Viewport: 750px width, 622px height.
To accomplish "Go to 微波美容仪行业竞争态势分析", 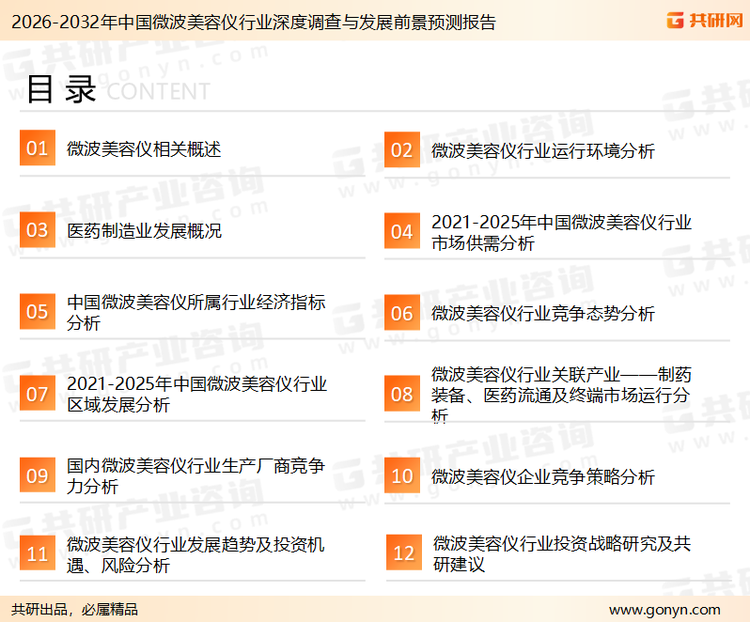I will pos(543,314).
